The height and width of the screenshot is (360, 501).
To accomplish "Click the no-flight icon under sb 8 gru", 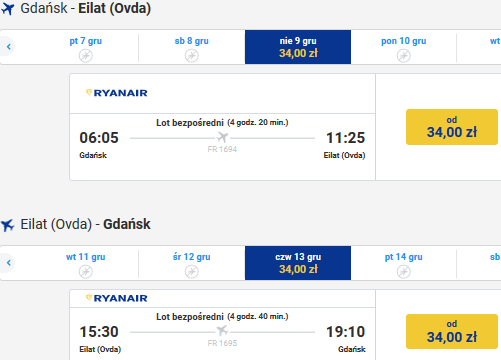I will (192, 55).
